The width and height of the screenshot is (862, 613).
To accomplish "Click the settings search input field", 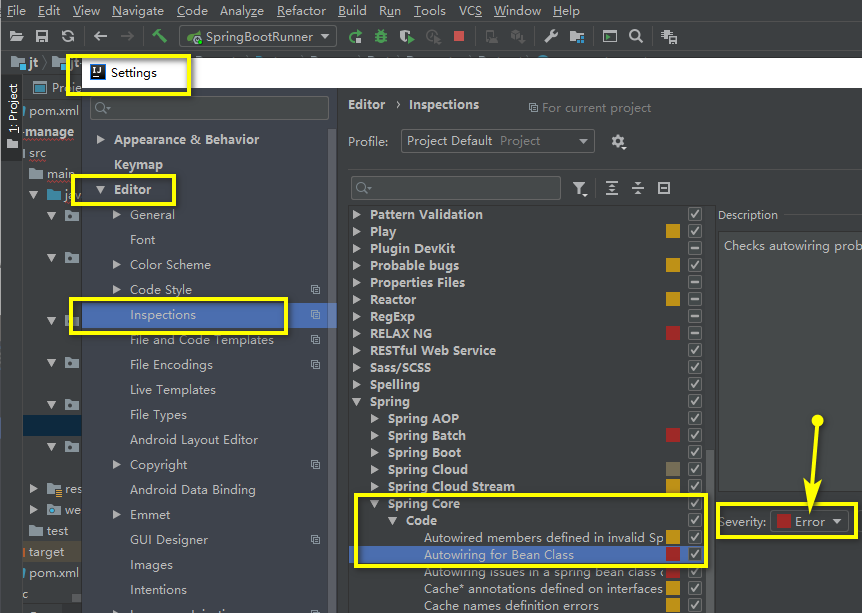I will [x=210, y=108].
